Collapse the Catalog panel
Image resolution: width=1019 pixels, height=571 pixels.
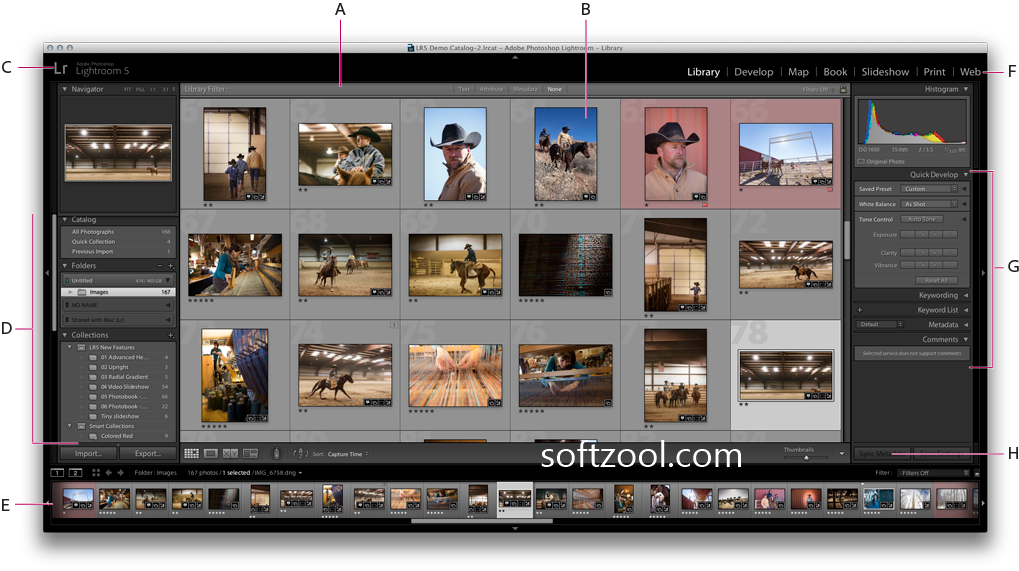(65, 220)
